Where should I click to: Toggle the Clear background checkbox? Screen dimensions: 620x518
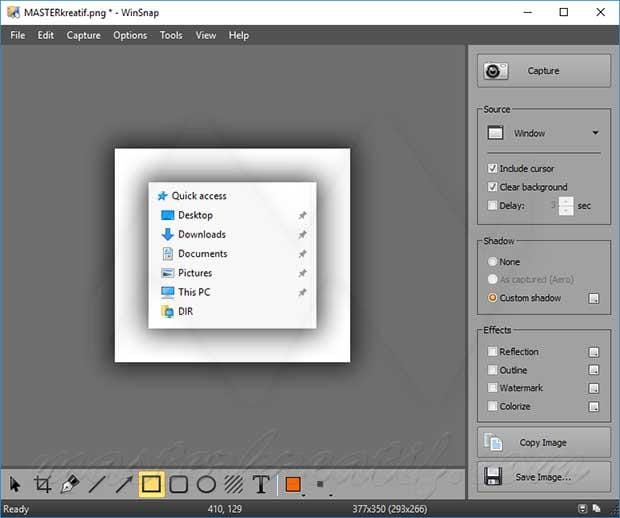tap(492, 187)
